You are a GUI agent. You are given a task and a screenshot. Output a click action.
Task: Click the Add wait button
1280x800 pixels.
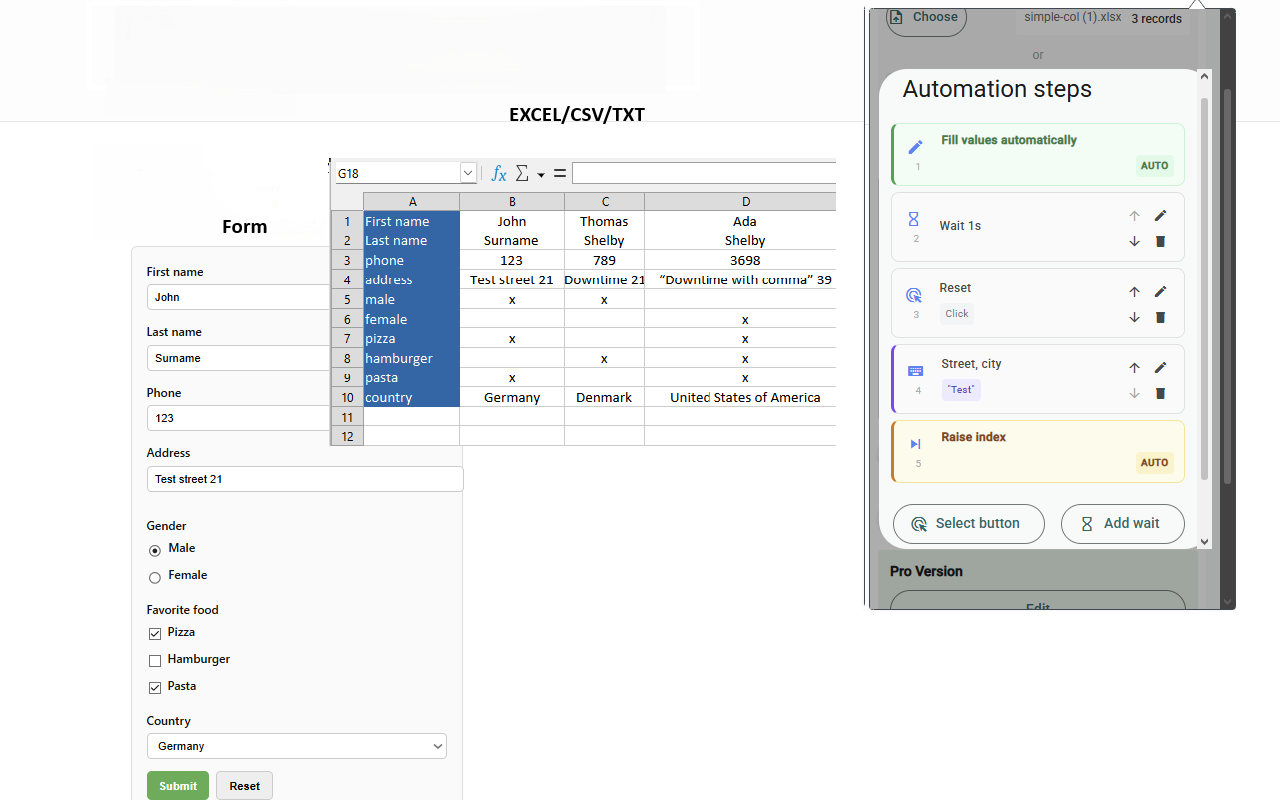(1123, 523)
